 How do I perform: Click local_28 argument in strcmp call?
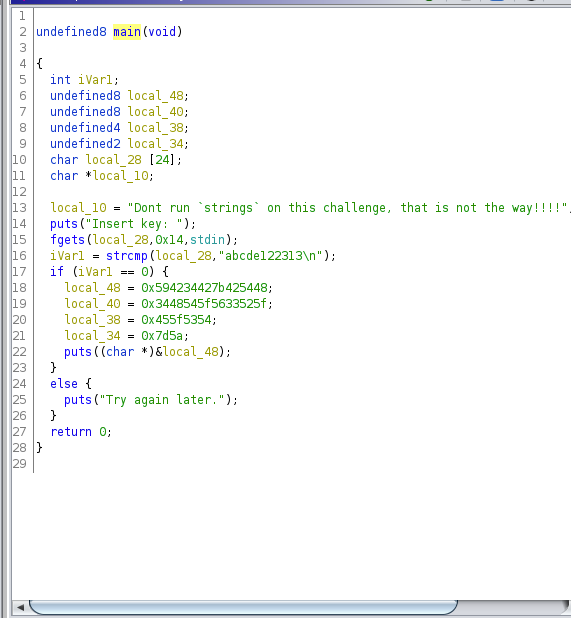[x=184, y=256]
